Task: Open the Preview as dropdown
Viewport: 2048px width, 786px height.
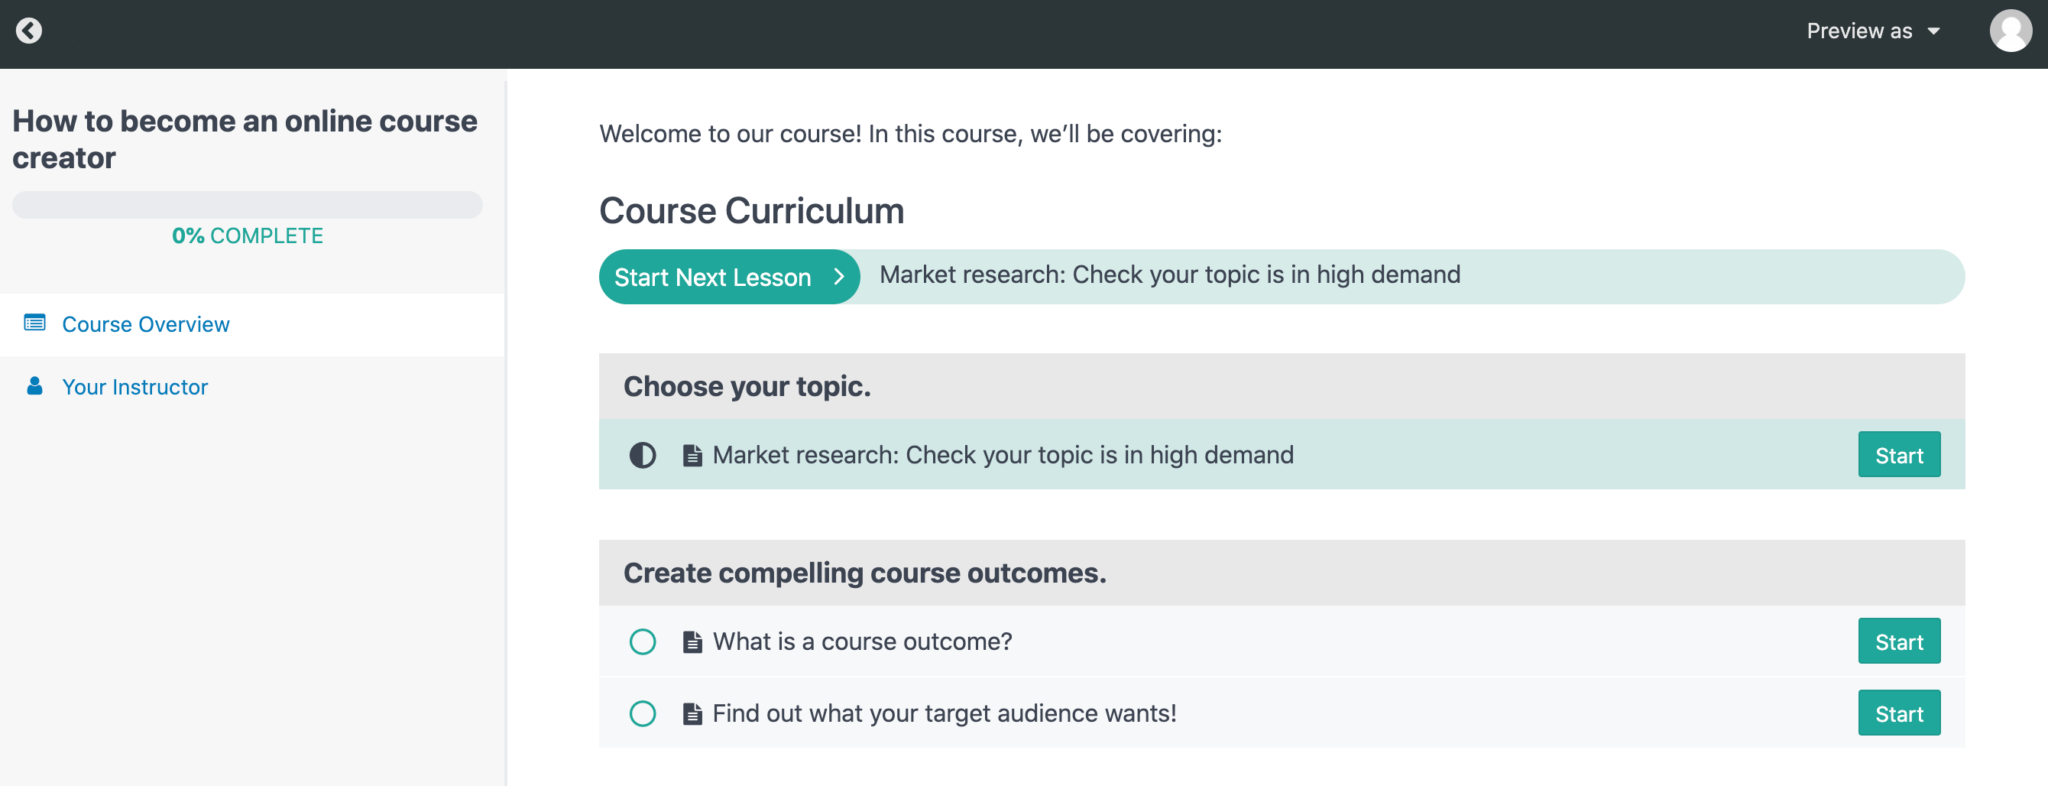Action: [x=1873, y=31]
